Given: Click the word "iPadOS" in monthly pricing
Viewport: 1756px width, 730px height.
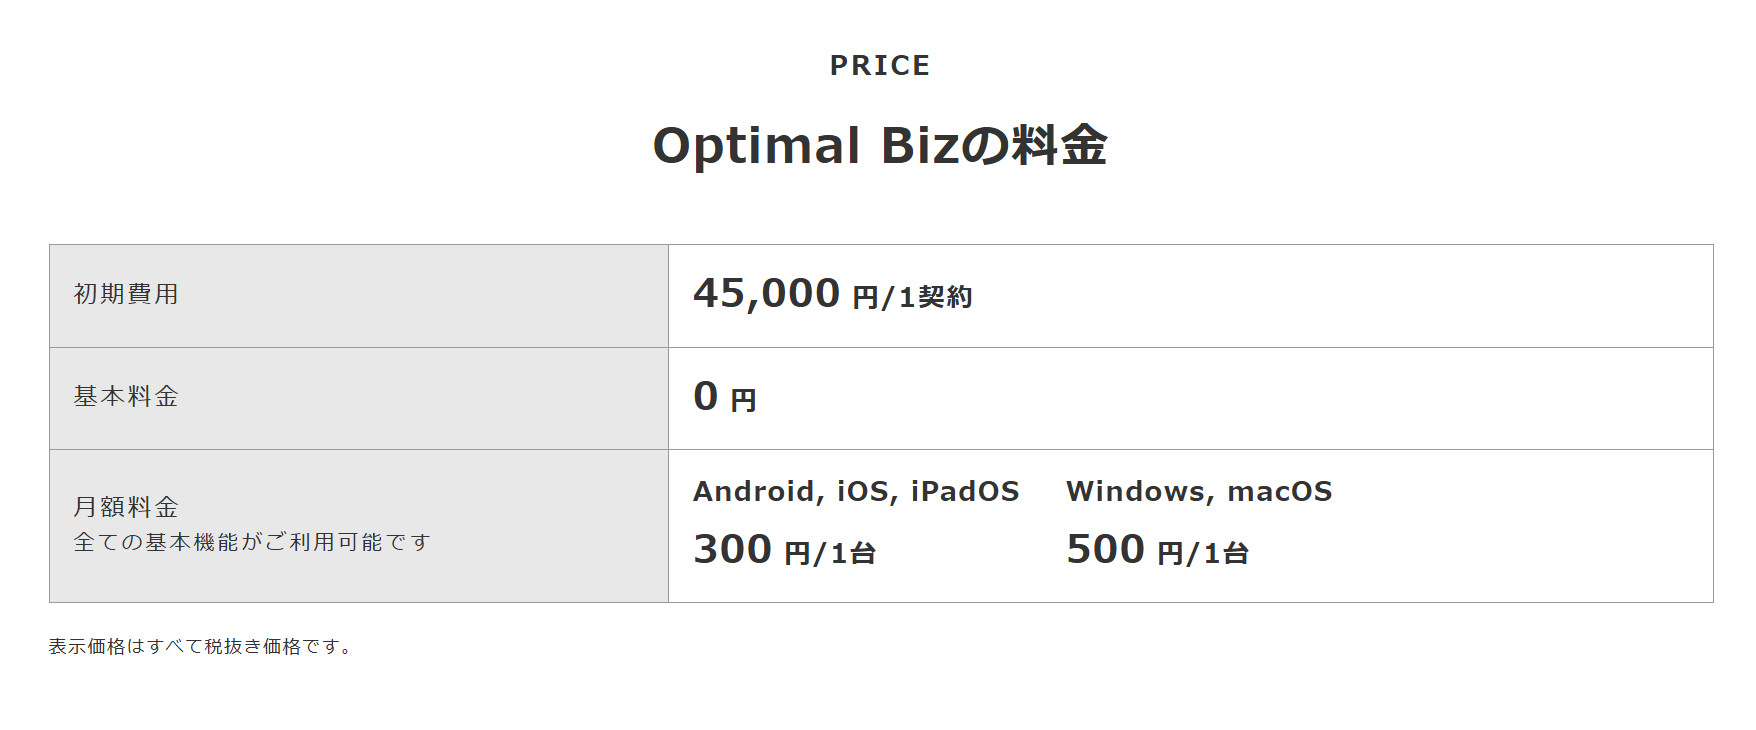Looking at the screenshot, I should tap(964, 492).
